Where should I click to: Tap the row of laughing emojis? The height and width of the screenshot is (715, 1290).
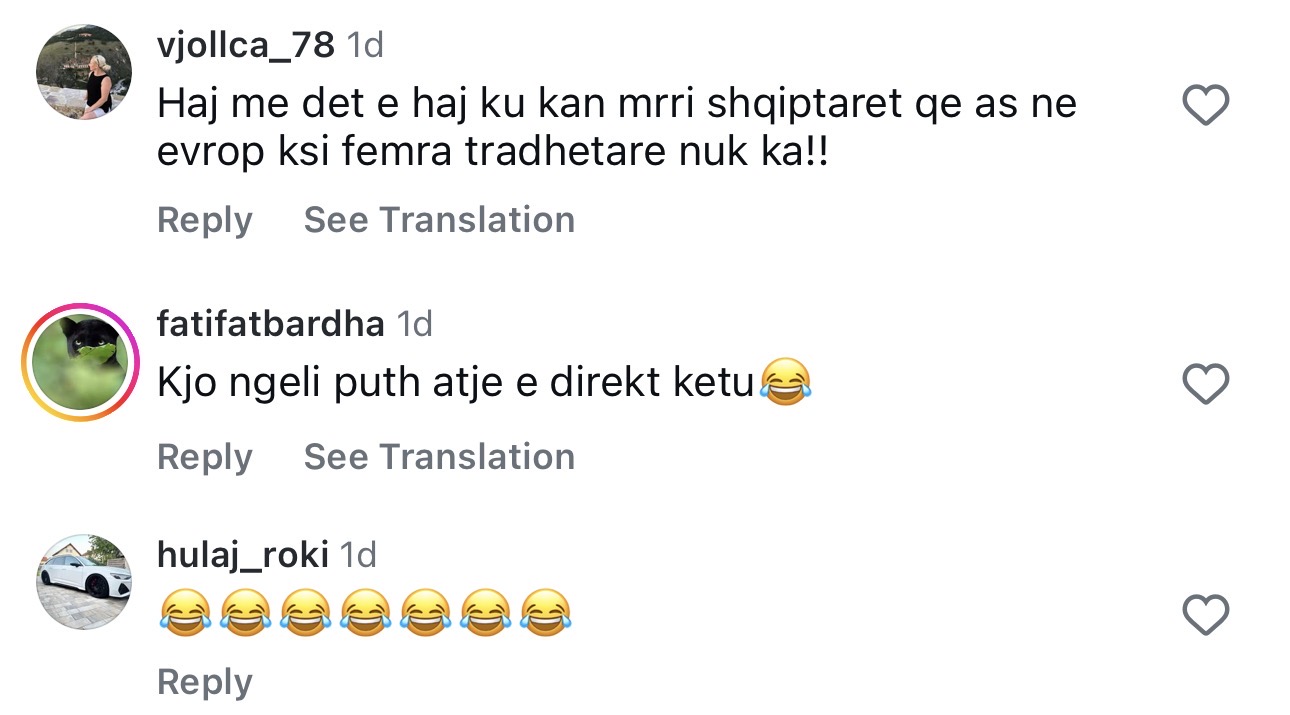[364, 612]
